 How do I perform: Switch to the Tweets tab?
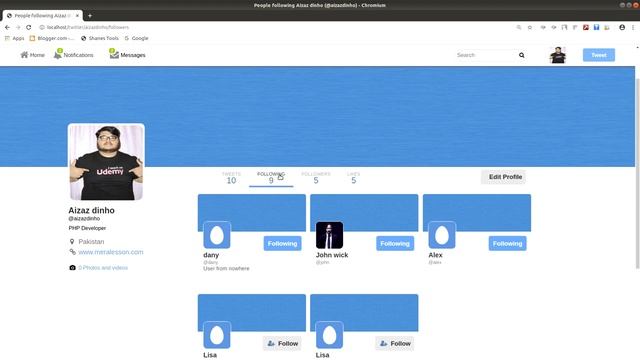(x=231, y=178)
